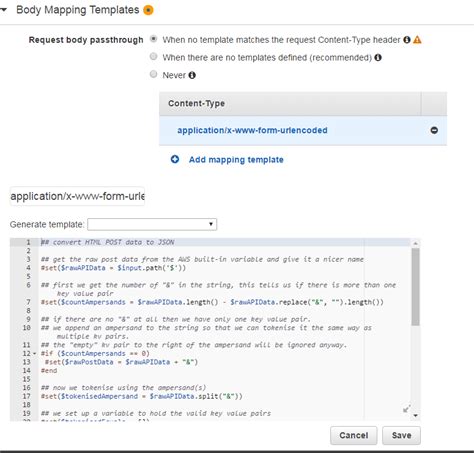Image resolution: width=474 pixels, height=453 pixels.
Task: Cancel the template edit
Action: point(354,435)
